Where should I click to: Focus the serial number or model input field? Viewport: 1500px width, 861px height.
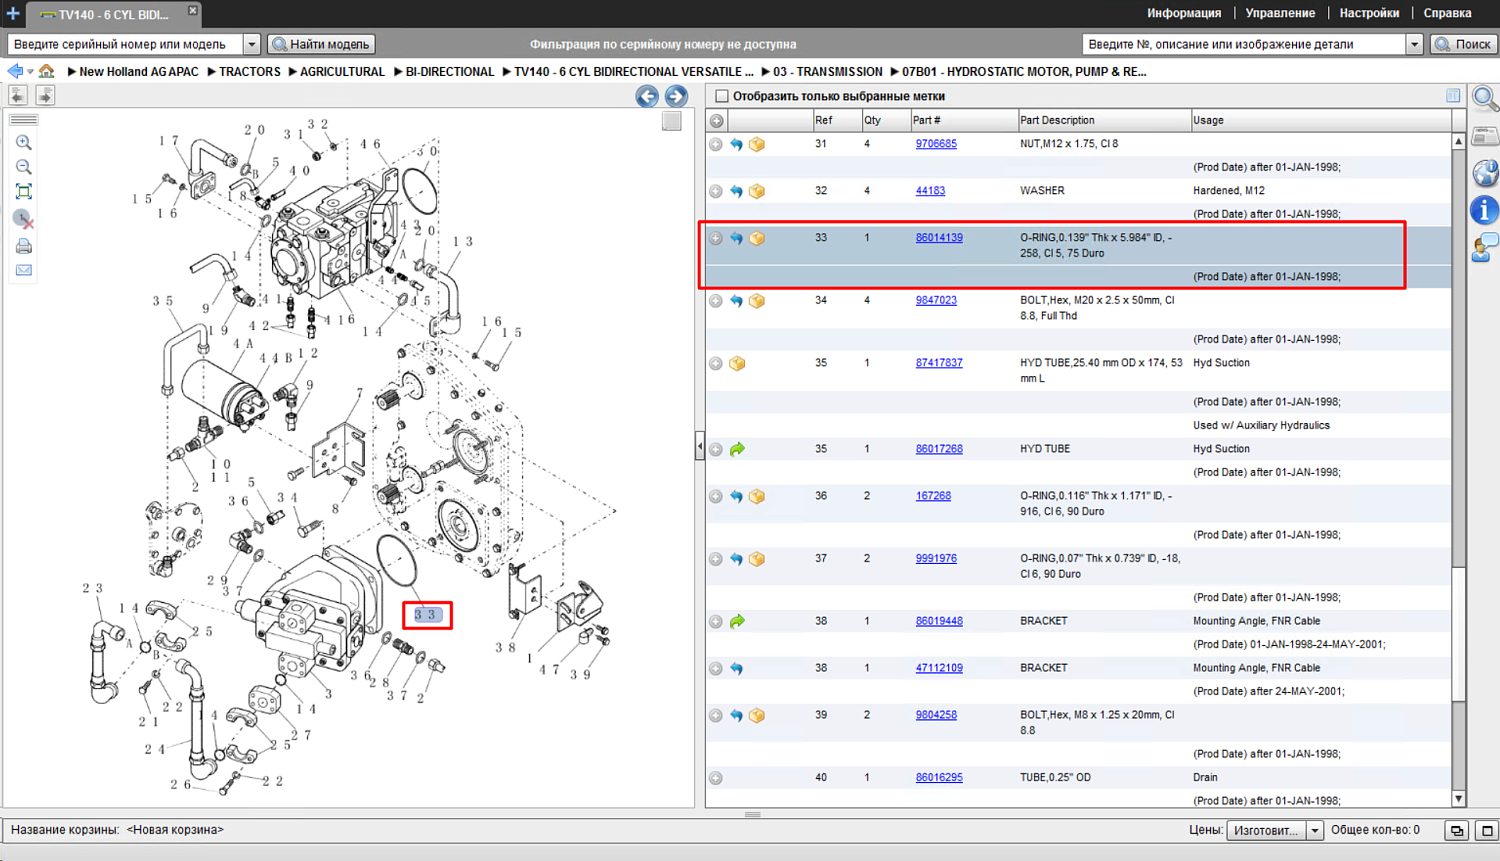(126, 44)
